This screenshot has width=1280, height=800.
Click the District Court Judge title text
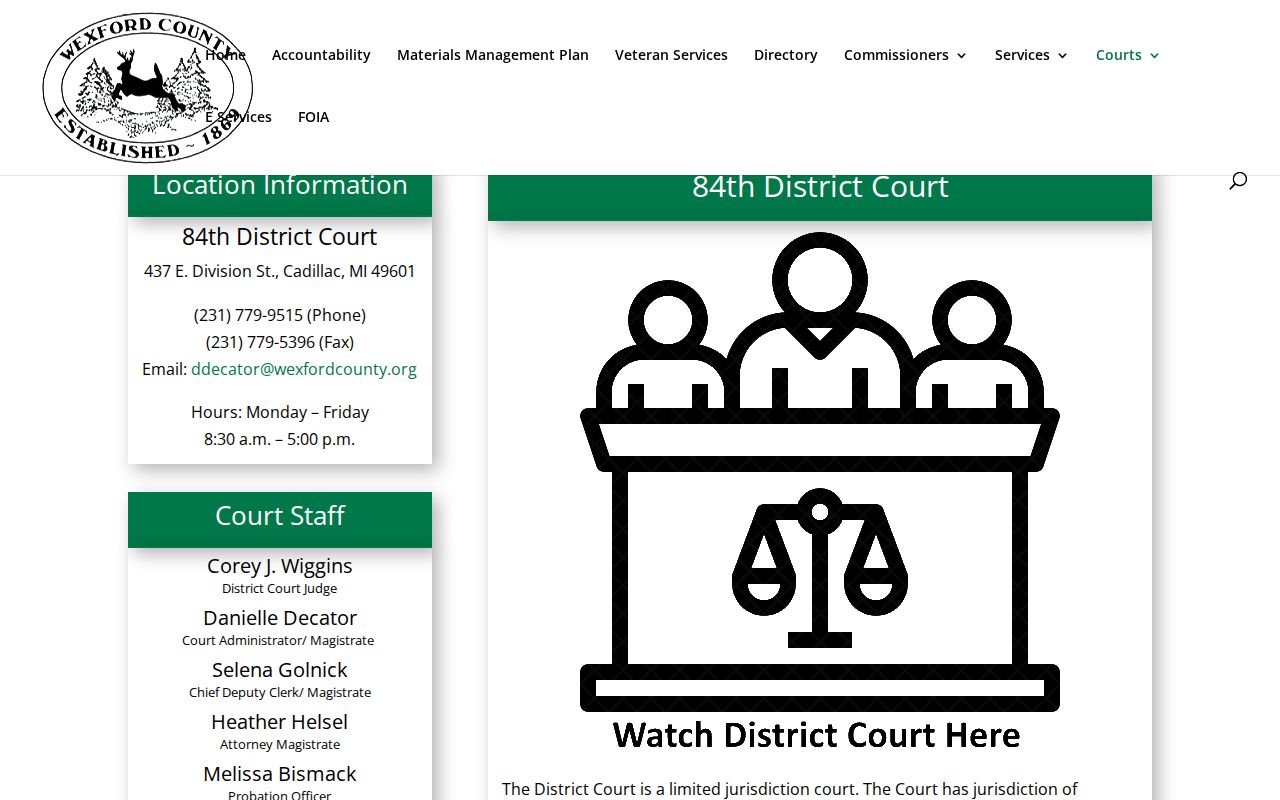point(280,589)
